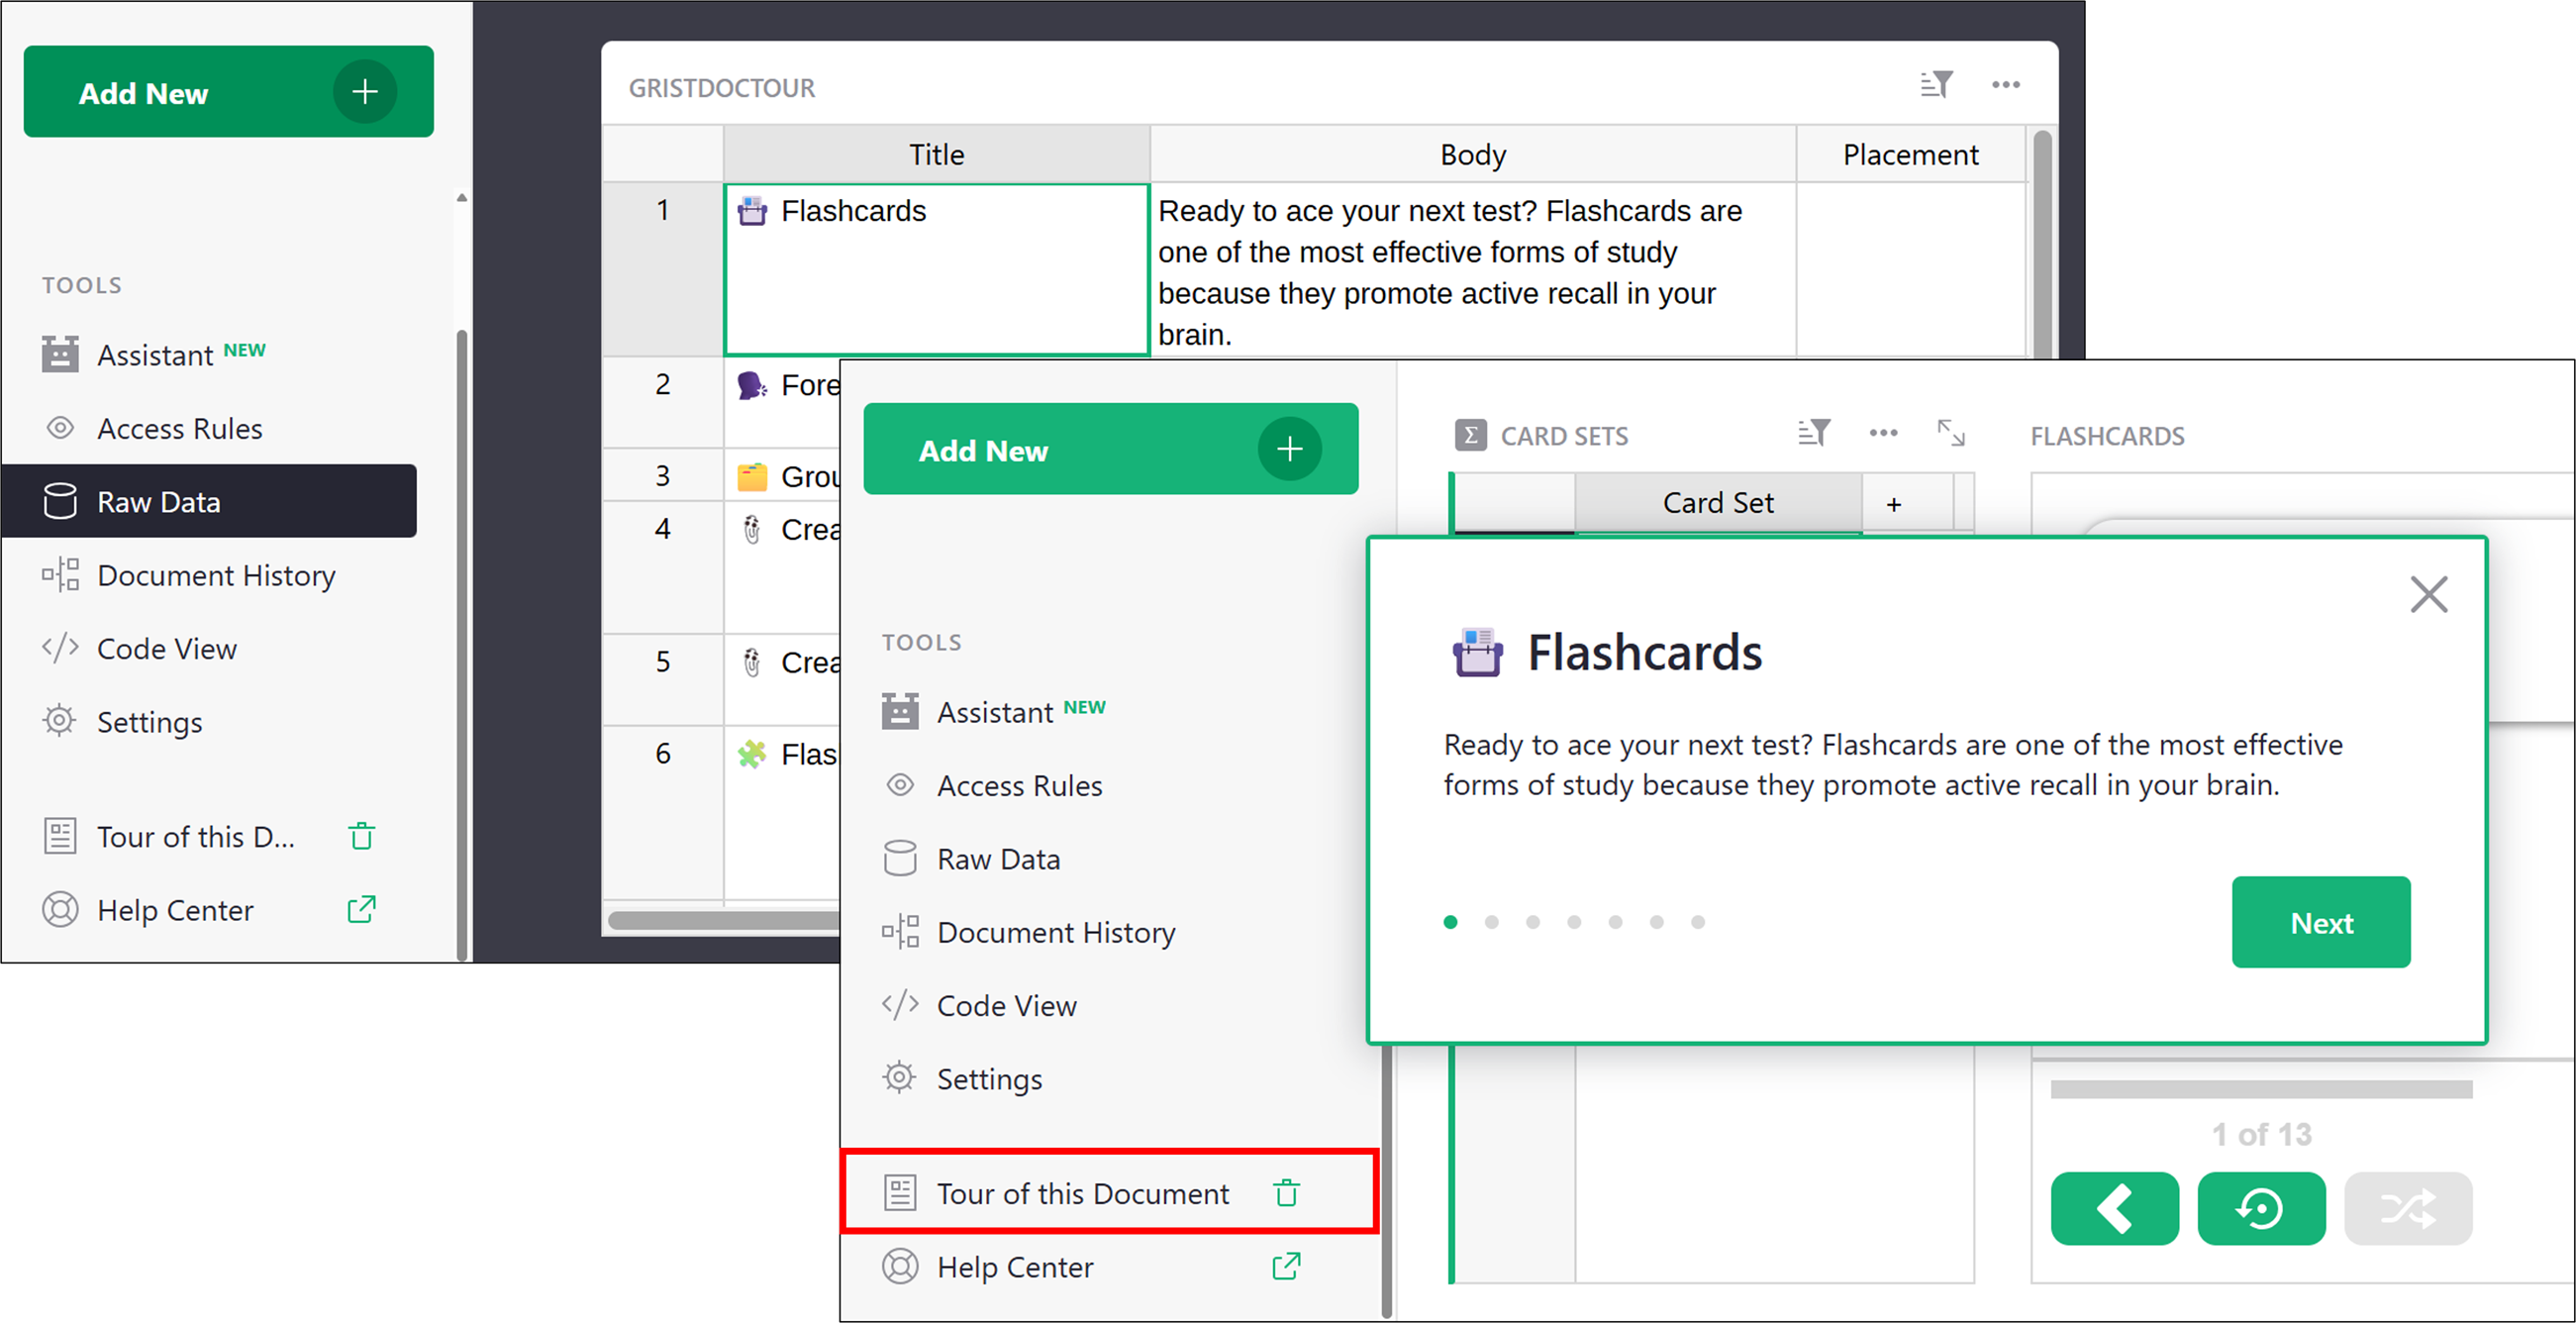2576x1323 pixels.
Task: Click the GRISTDOCTOUR sort and filter icon
Action: 1936,85
